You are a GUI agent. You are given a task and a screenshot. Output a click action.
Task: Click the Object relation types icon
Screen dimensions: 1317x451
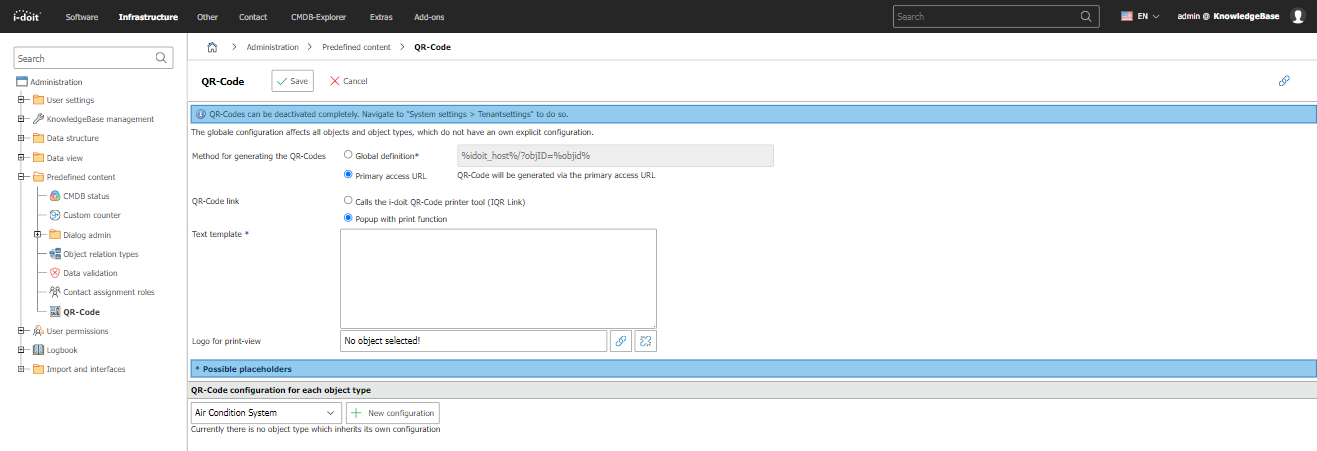[55, 254]
